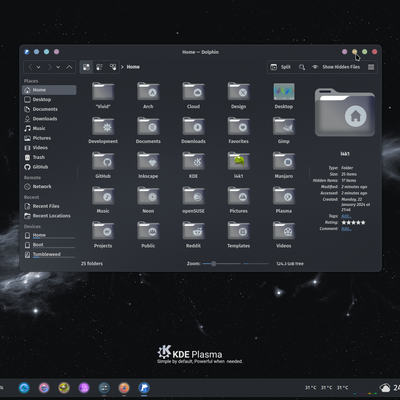This screenshot has width=400, height=400.
Task: Select Documents in Places sidebar
Action: coord(49,109)
